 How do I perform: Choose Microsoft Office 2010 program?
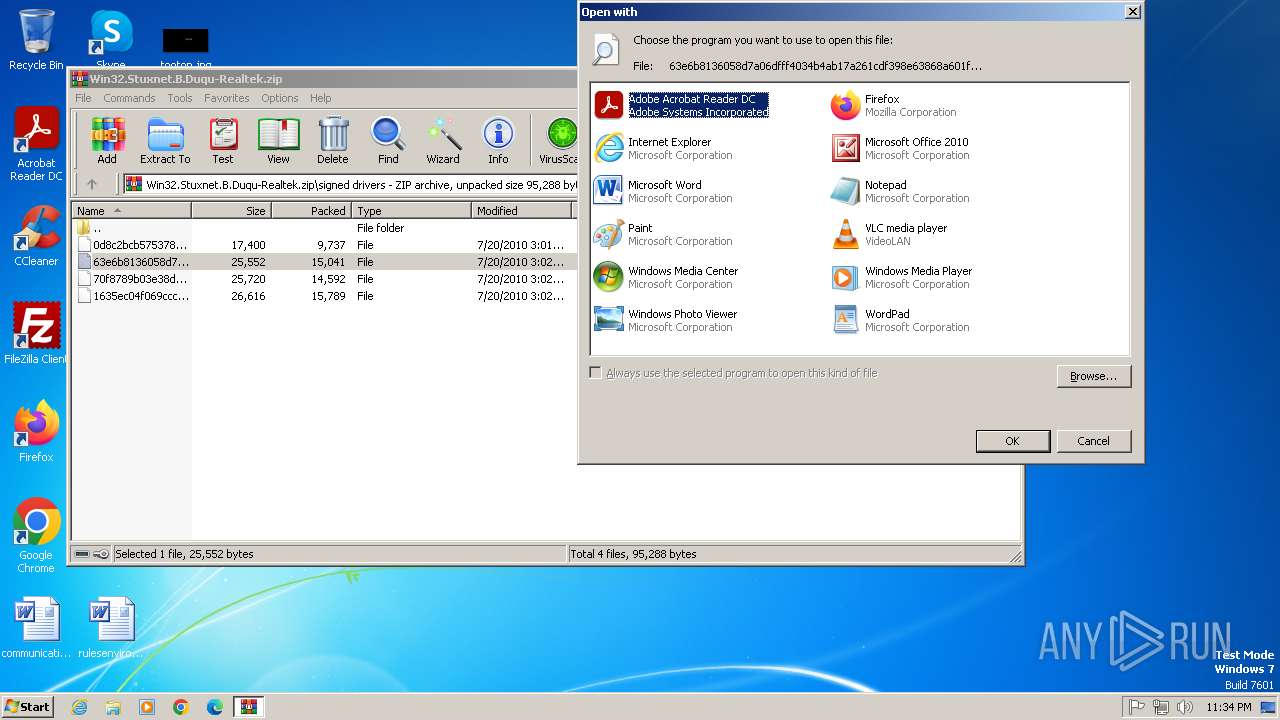point(900,148)
